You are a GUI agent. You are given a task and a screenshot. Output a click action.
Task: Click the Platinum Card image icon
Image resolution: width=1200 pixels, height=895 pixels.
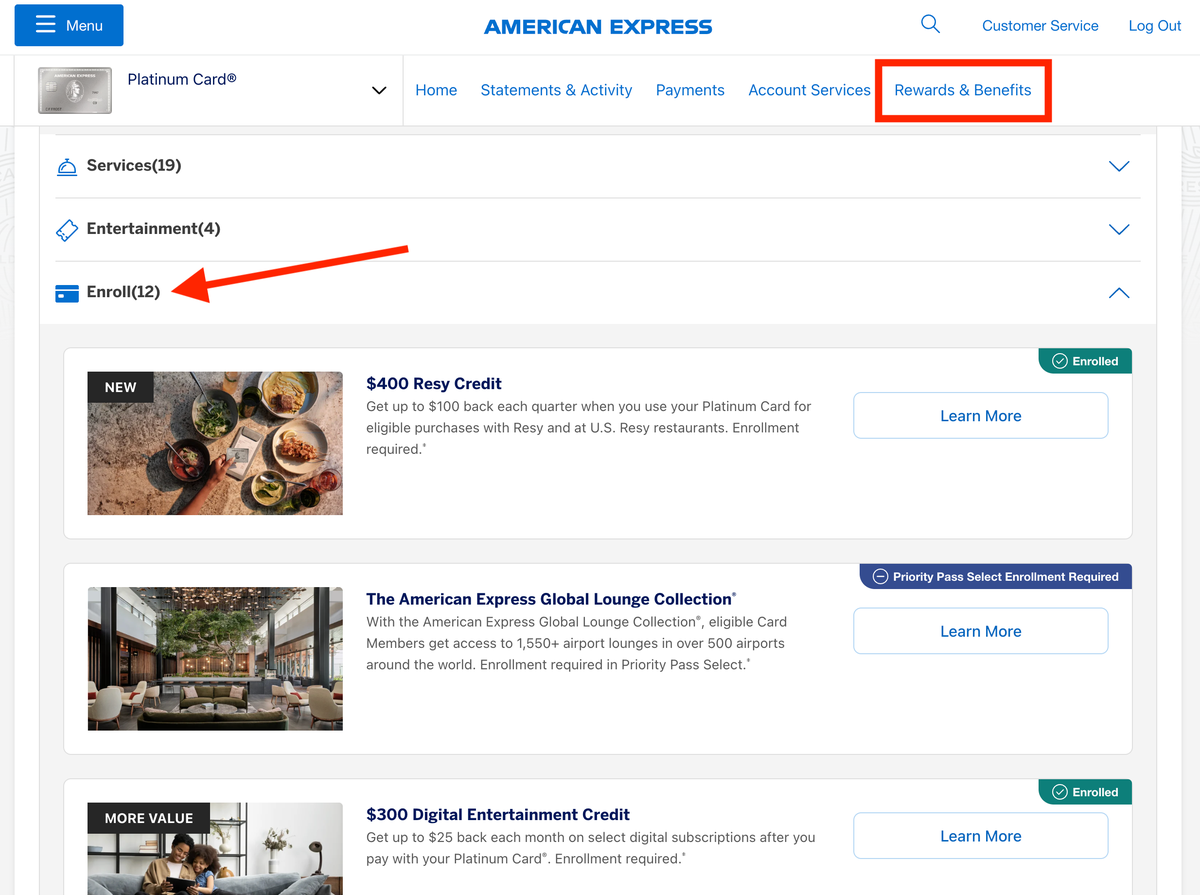[75, 91]
